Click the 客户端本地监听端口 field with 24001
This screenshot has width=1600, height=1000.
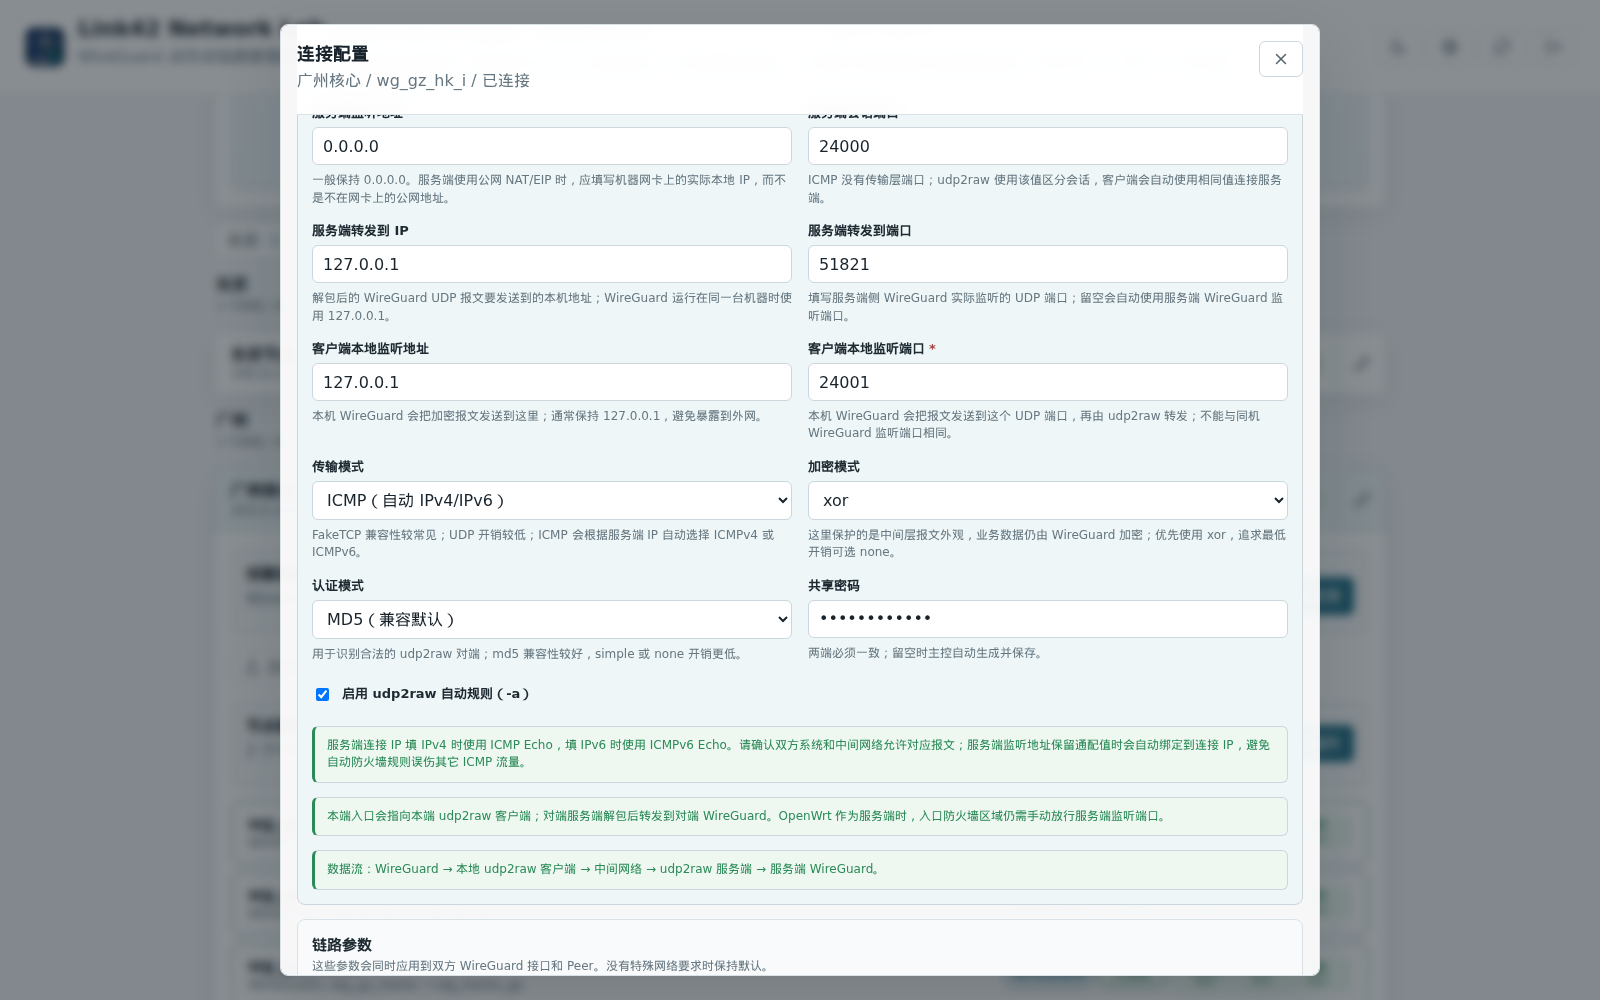tap(1047, 382)
